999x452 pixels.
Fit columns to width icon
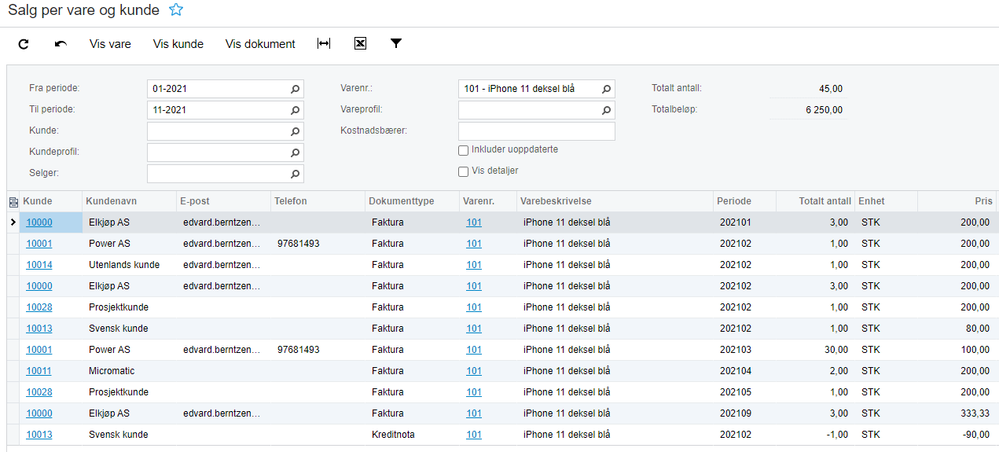[x=324, y=43]
